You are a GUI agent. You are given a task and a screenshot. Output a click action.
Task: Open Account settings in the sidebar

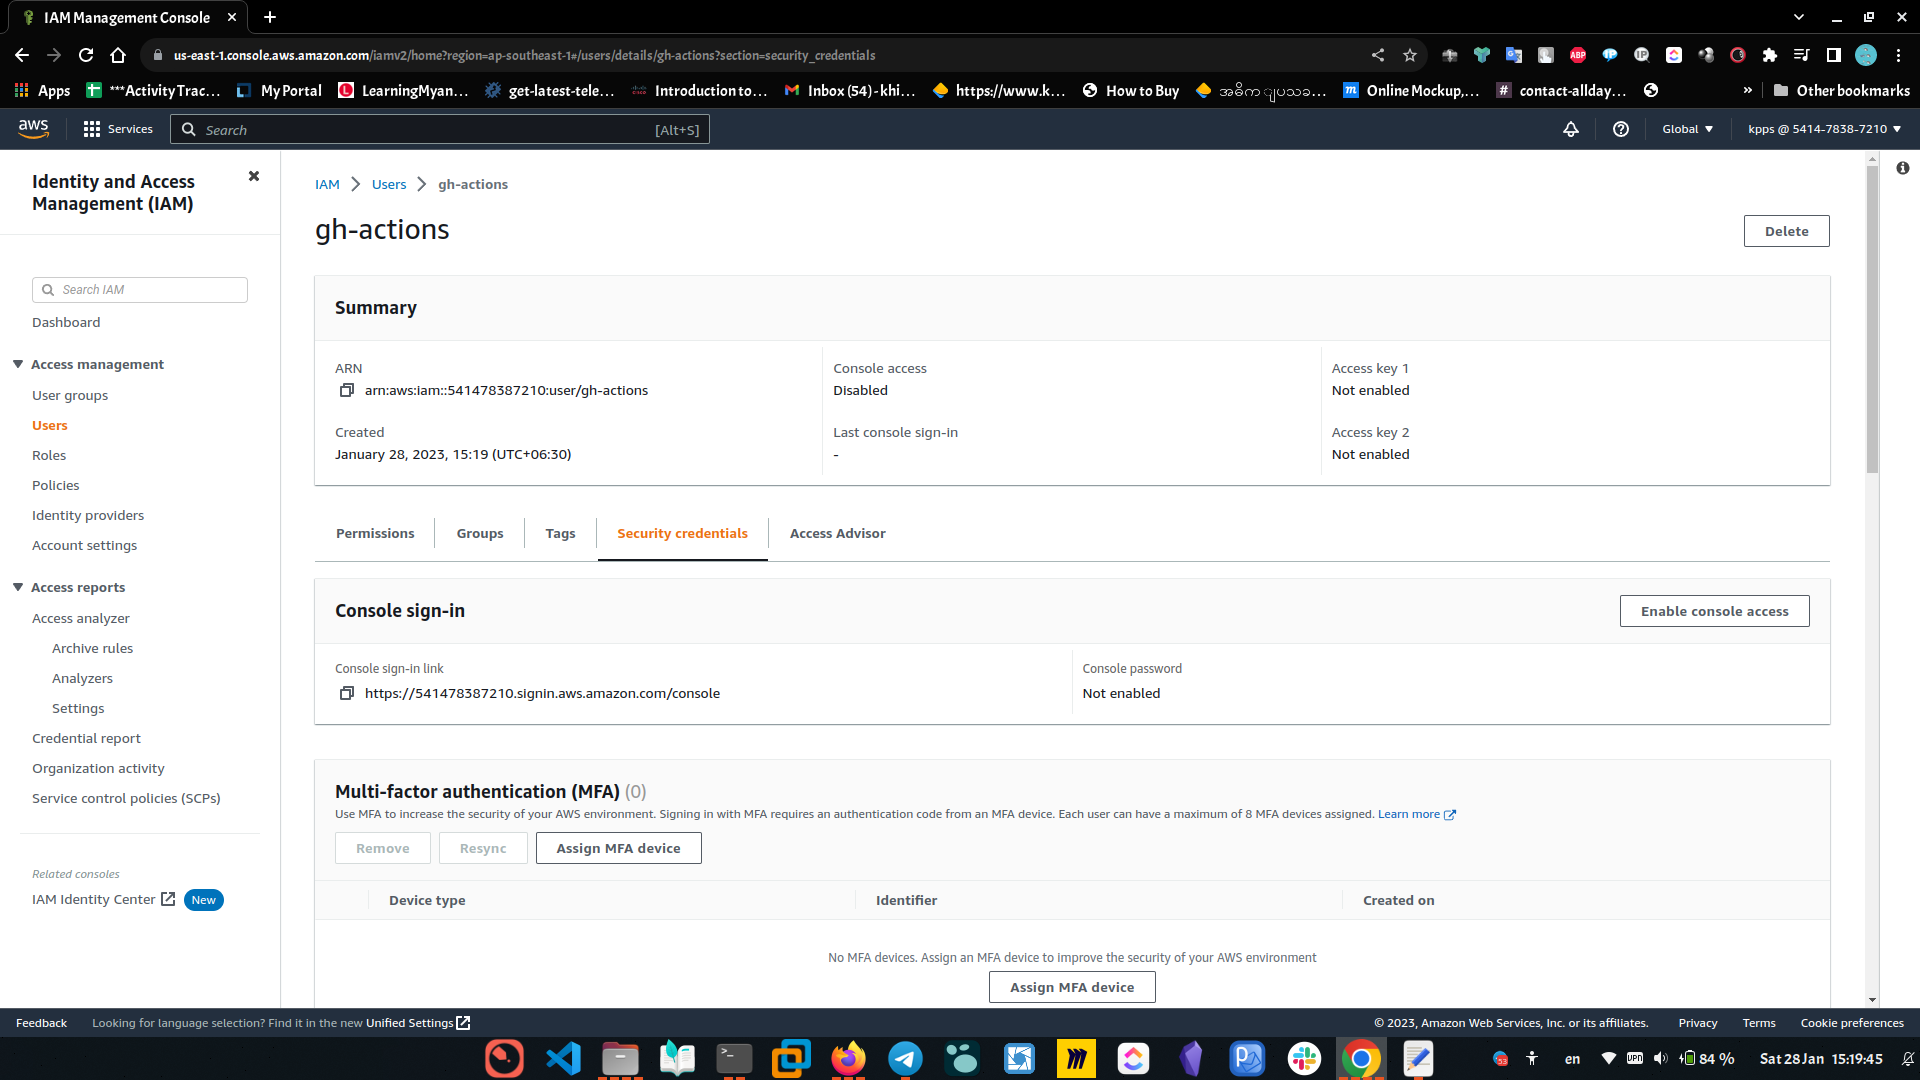point(84,545)
